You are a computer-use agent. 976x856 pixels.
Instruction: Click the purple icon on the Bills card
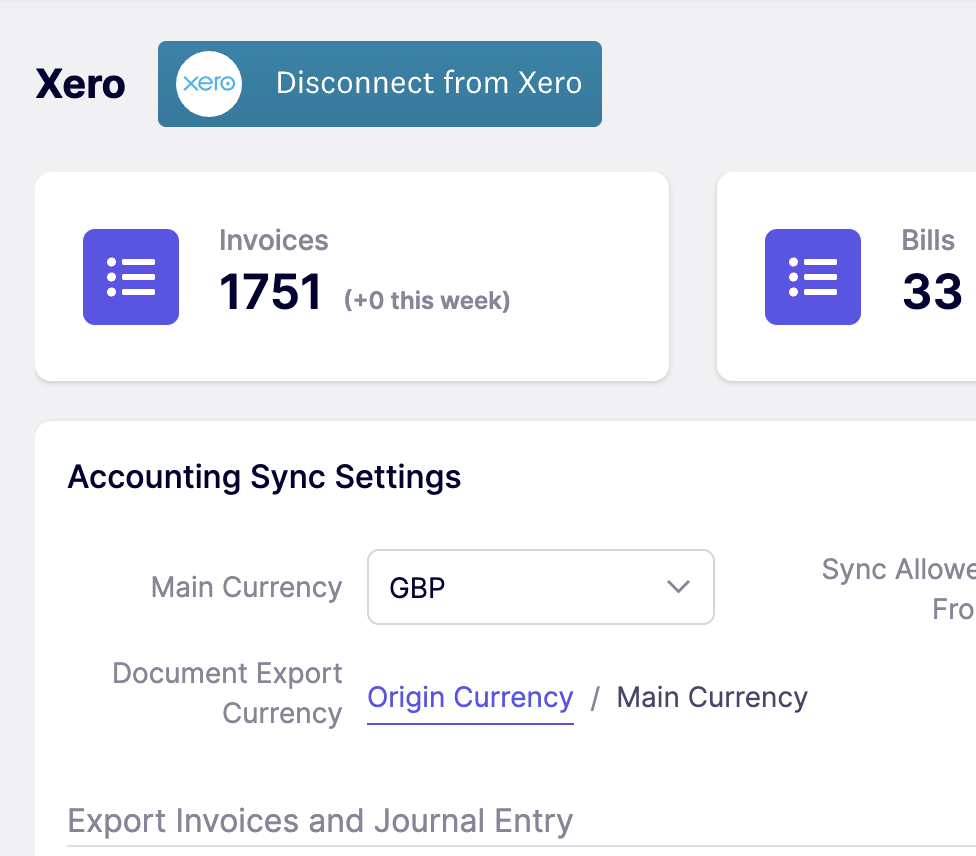pos(812,277)
